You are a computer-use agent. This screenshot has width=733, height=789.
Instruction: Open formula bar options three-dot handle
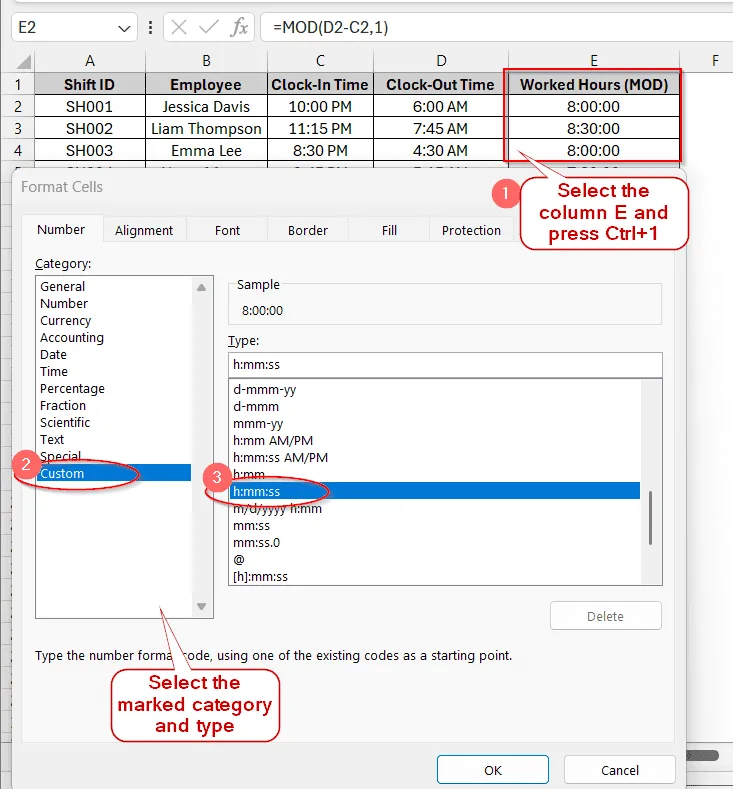(x=150, y=27)
